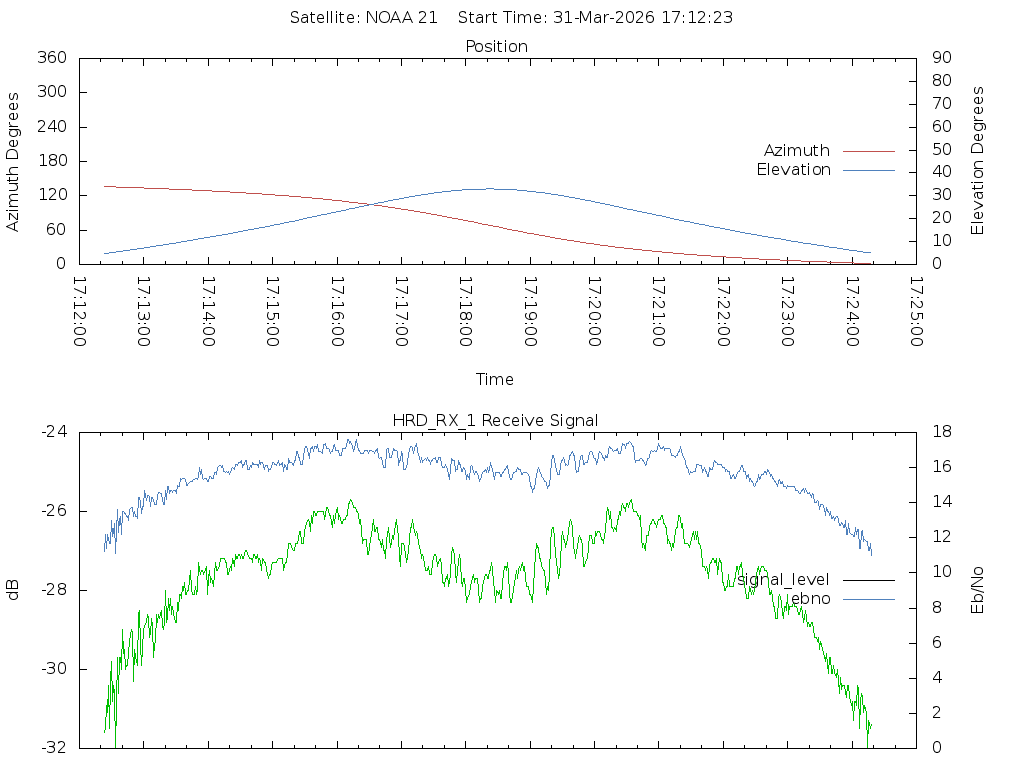Click the 17:18:00 time tick label

coord(465,312)
